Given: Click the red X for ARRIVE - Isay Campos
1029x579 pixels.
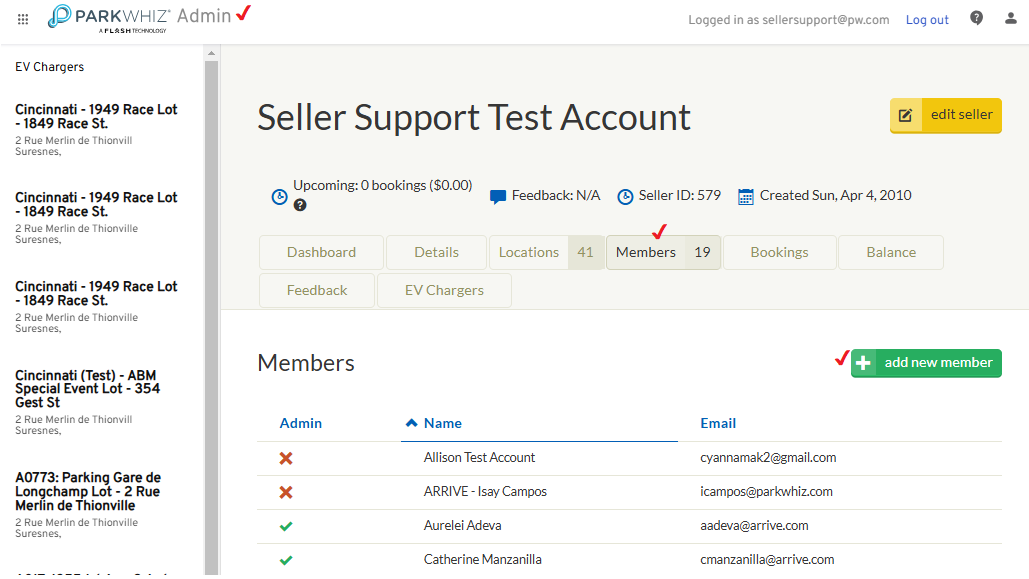Looking at the screenshot, I should click(286, 492).
